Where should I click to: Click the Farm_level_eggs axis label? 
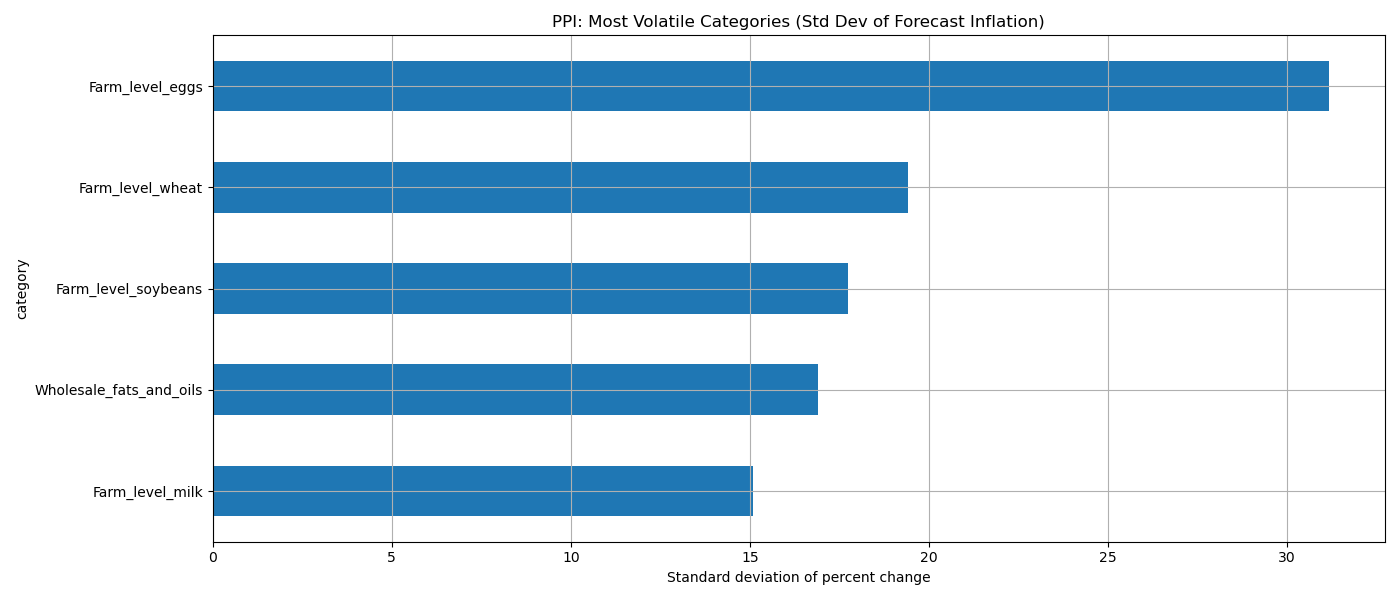pos(145,87)
